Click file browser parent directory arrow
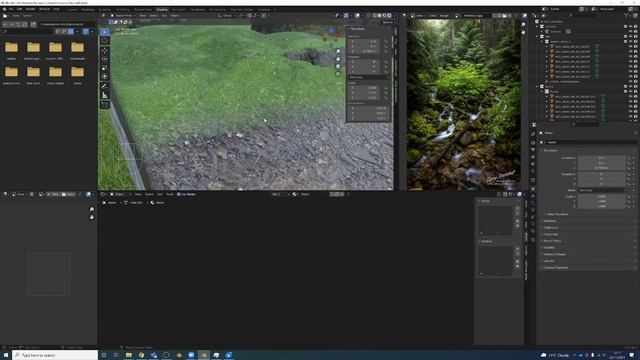The height and width of the screenshot is (360, 640). (x=18, y=24)
